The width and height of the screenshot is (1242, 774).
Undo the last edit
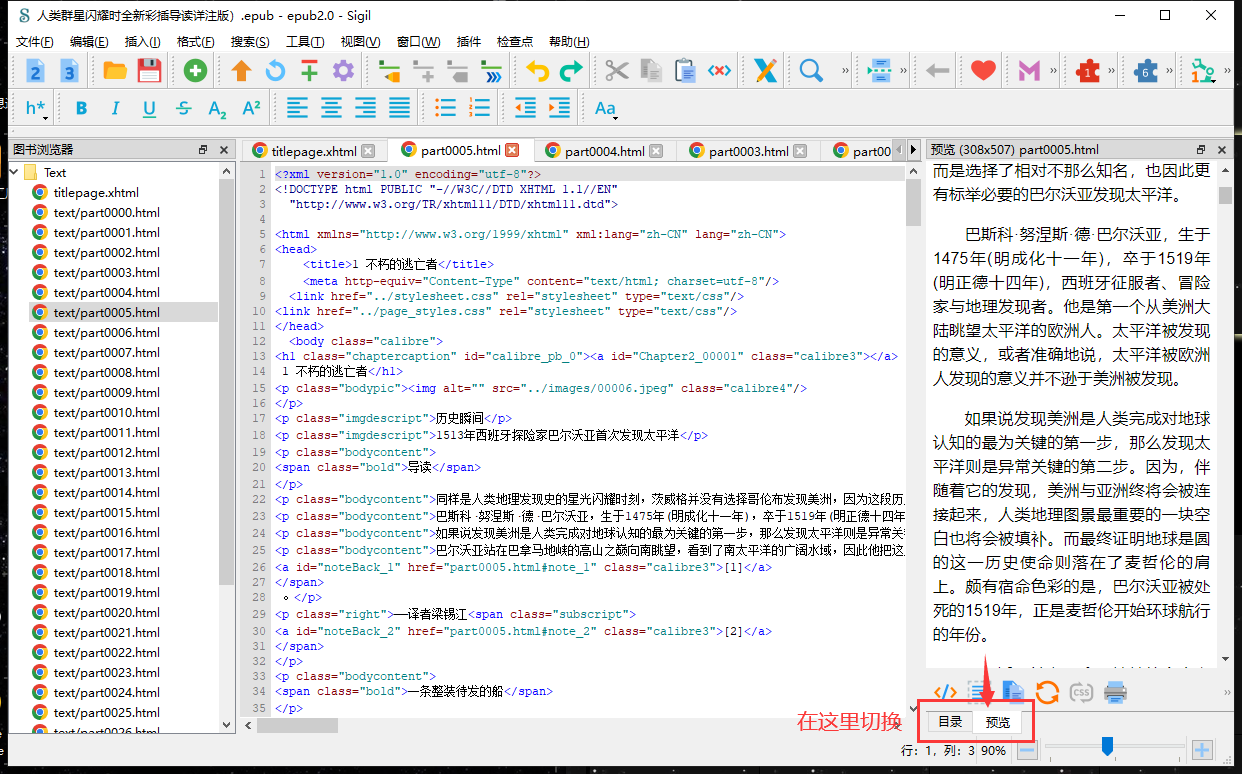click(538, 71)
